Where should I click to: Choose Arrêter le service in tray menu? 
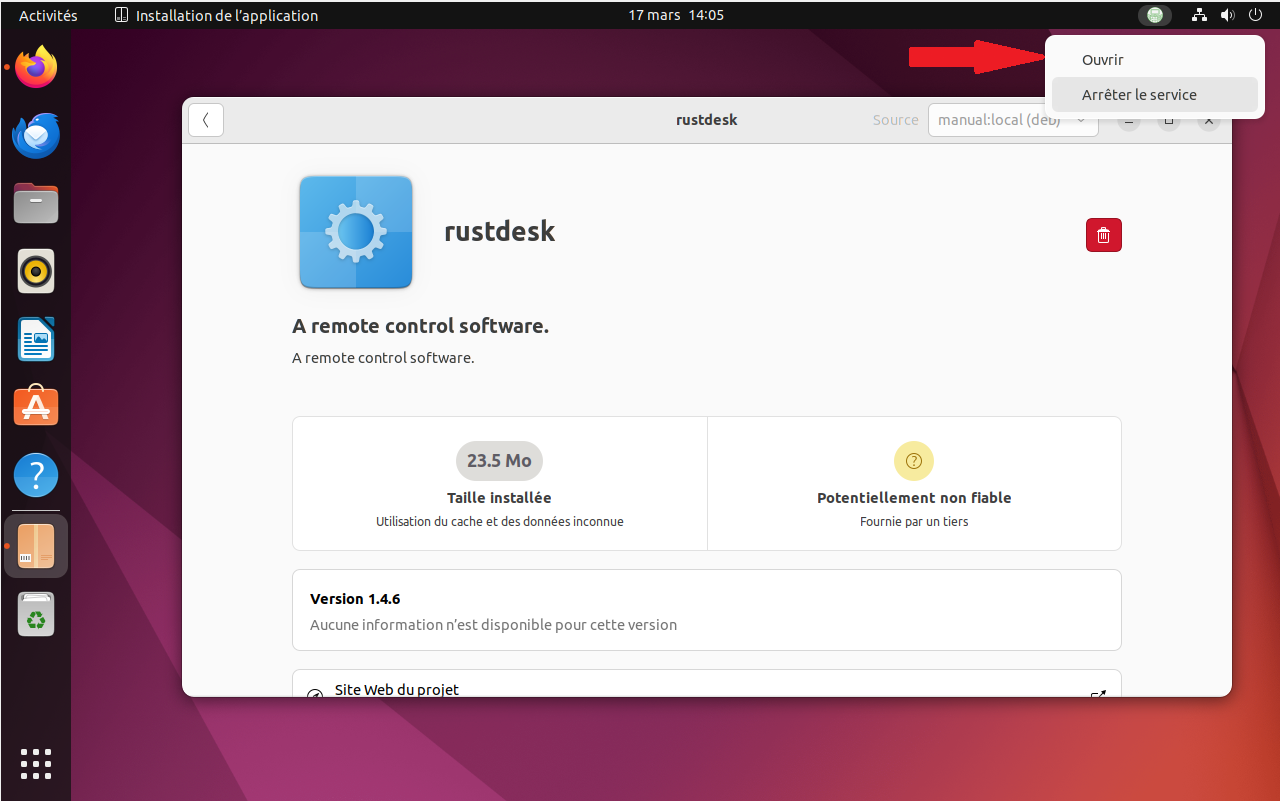[1155, 95]
